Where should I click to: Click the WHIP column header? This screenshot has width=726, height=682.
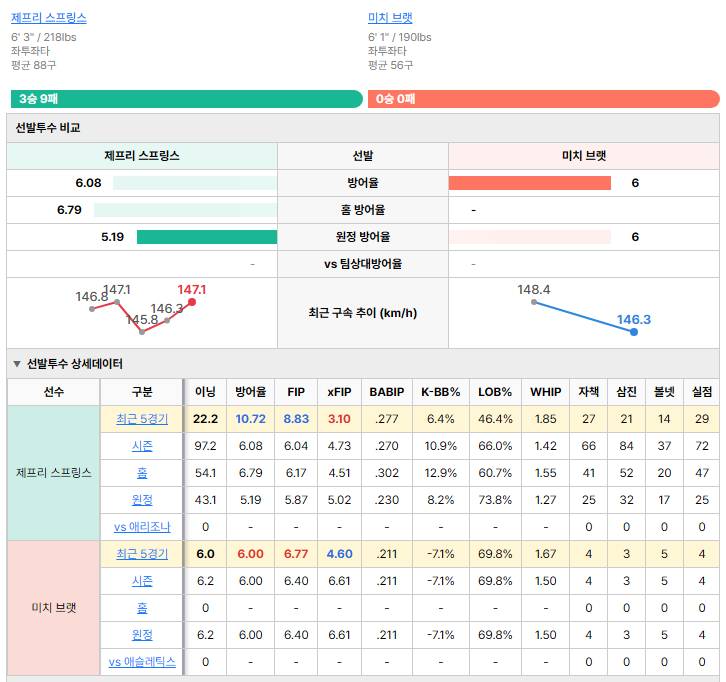point(545,392)
